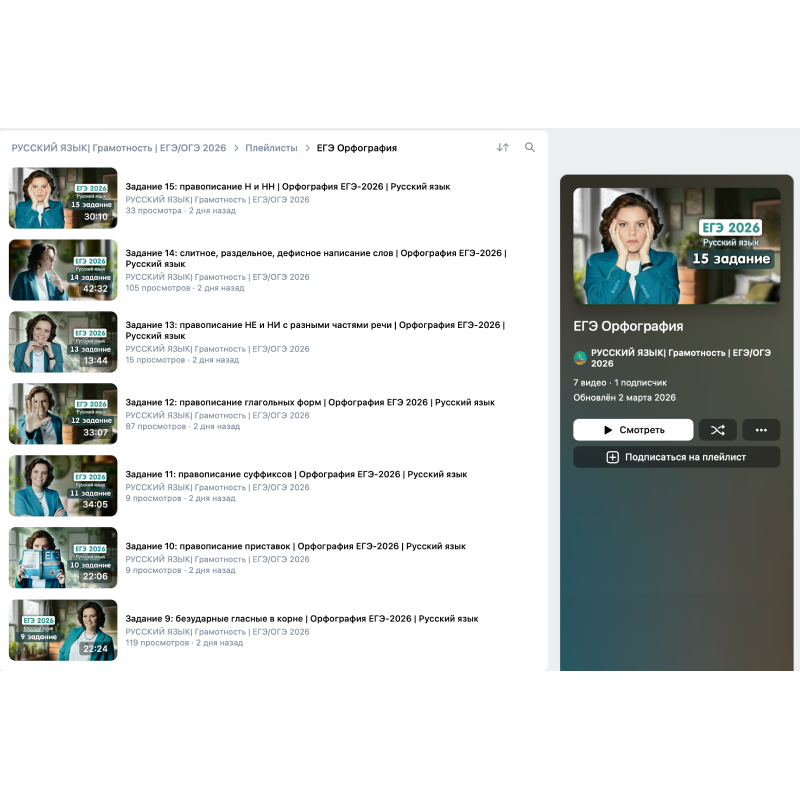Click channel name under Задание 15 video

pyautogui.click(x=217, y=200)
